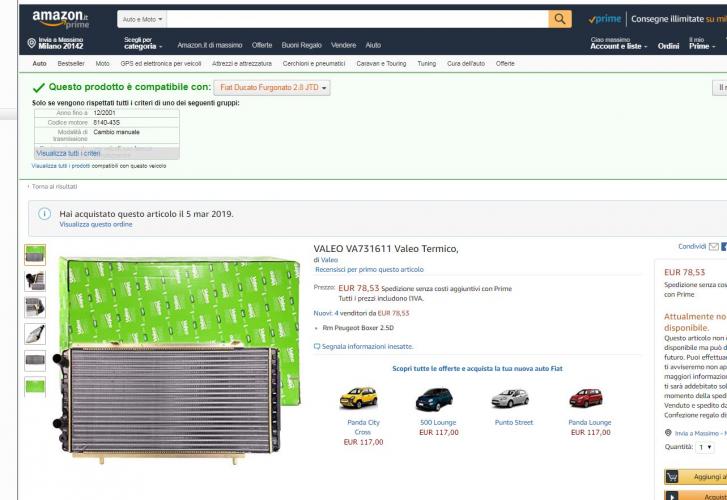Image resolution: width=727 pixels, height=500 pixels.
Task: Open Offerte in the category bar
Action: click(x=505, y=64)
